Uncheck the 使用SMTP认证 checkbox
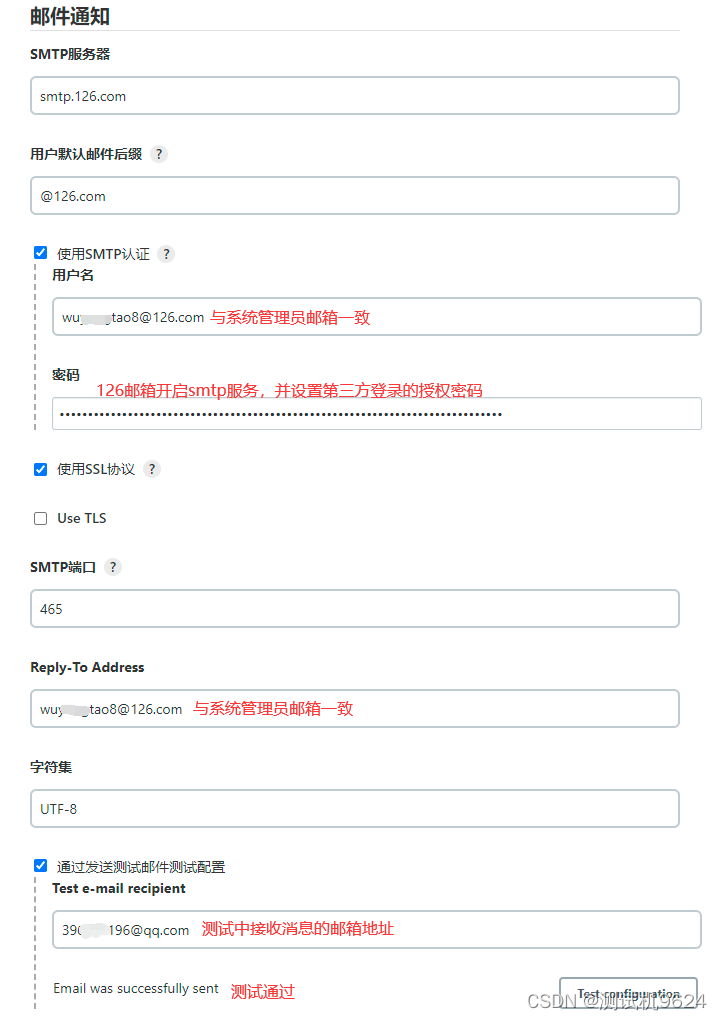 click(40, 253)
